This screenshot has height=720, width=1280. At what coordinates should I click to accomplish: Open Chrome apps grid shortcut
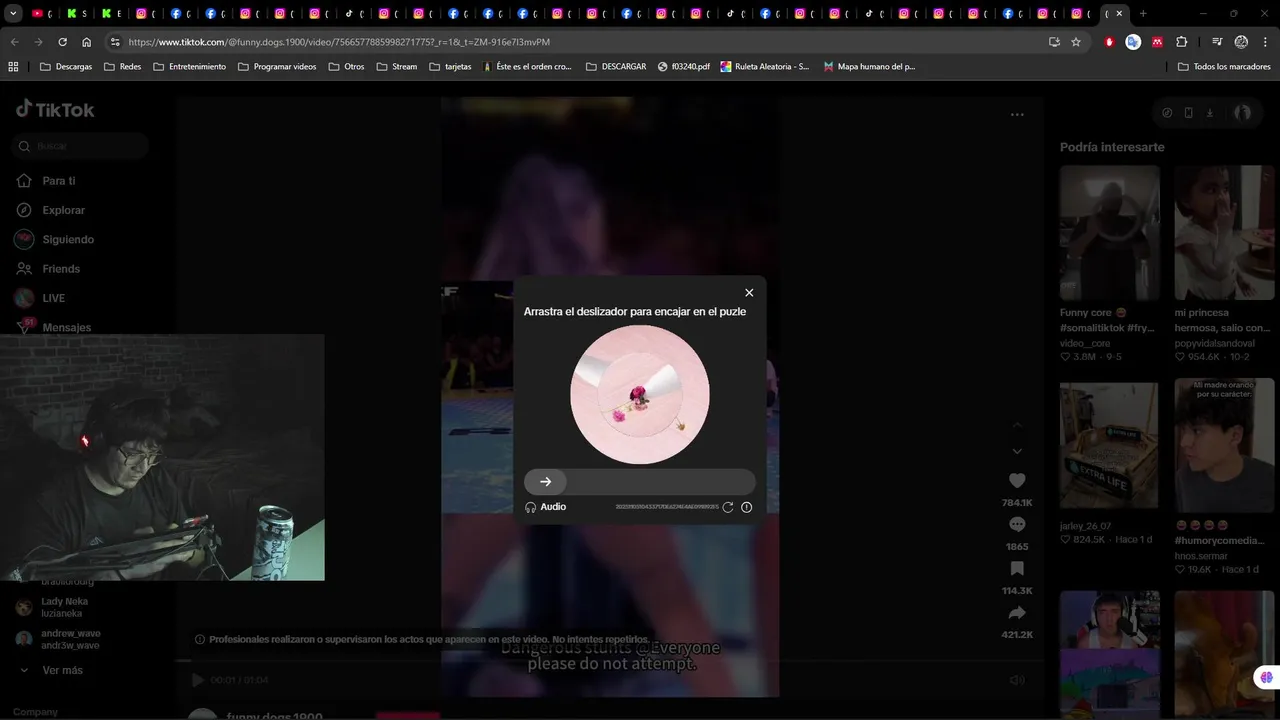tap(13, 67)
